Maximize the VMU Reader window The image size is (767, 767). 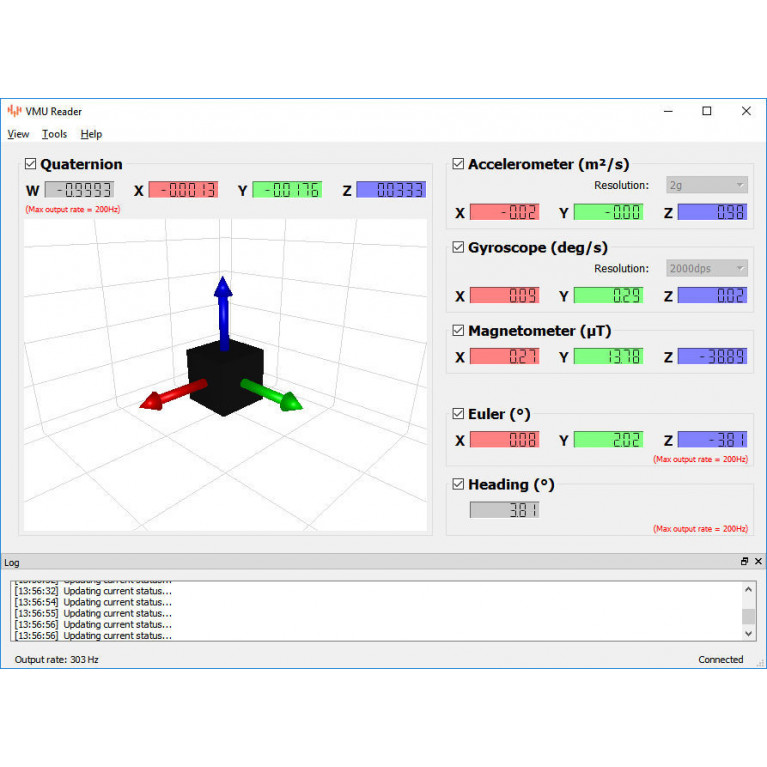pyautogui.click(x=706, y=111)
